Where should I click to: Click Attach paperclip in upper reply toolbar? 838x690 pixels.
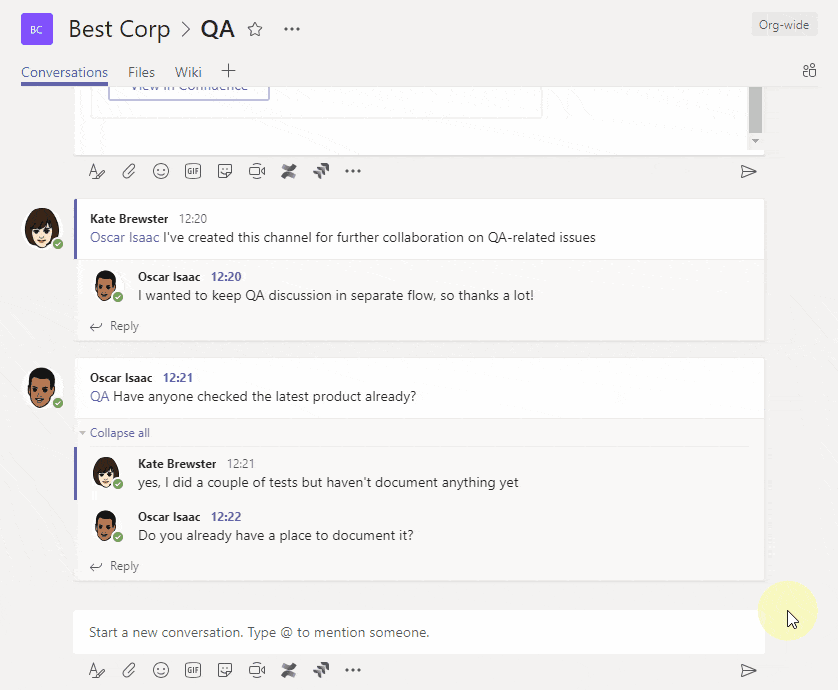(129, 172)
